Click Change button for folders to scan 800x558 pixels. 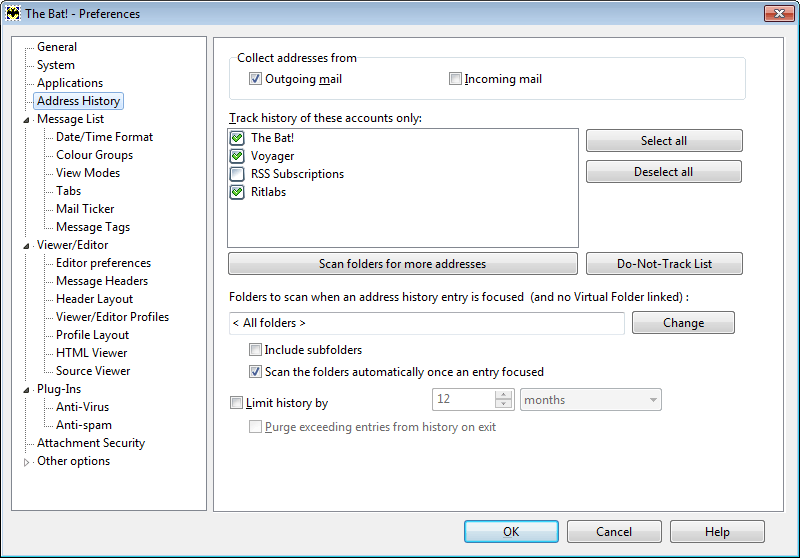(683, 323)
